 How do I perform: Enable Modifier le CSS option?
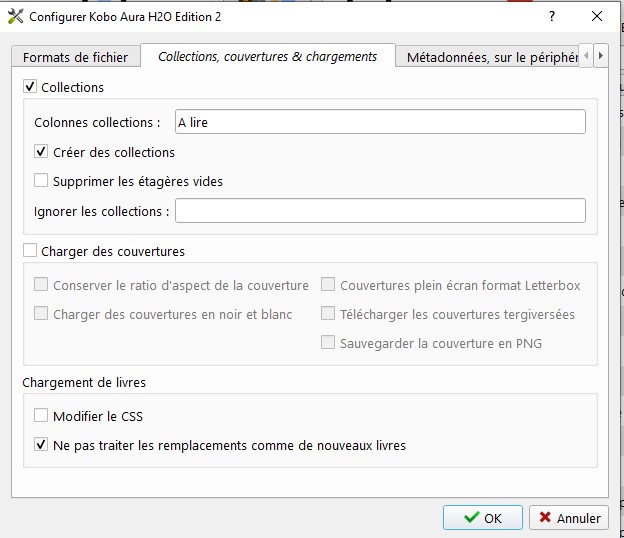(x=41, y=415)
